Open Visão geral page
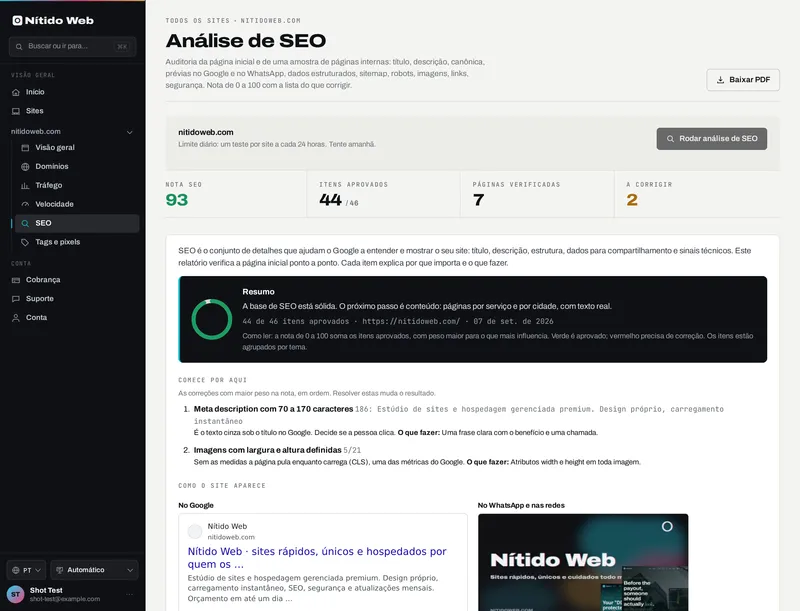Screen dimensions: 800x611 (77, 148)
